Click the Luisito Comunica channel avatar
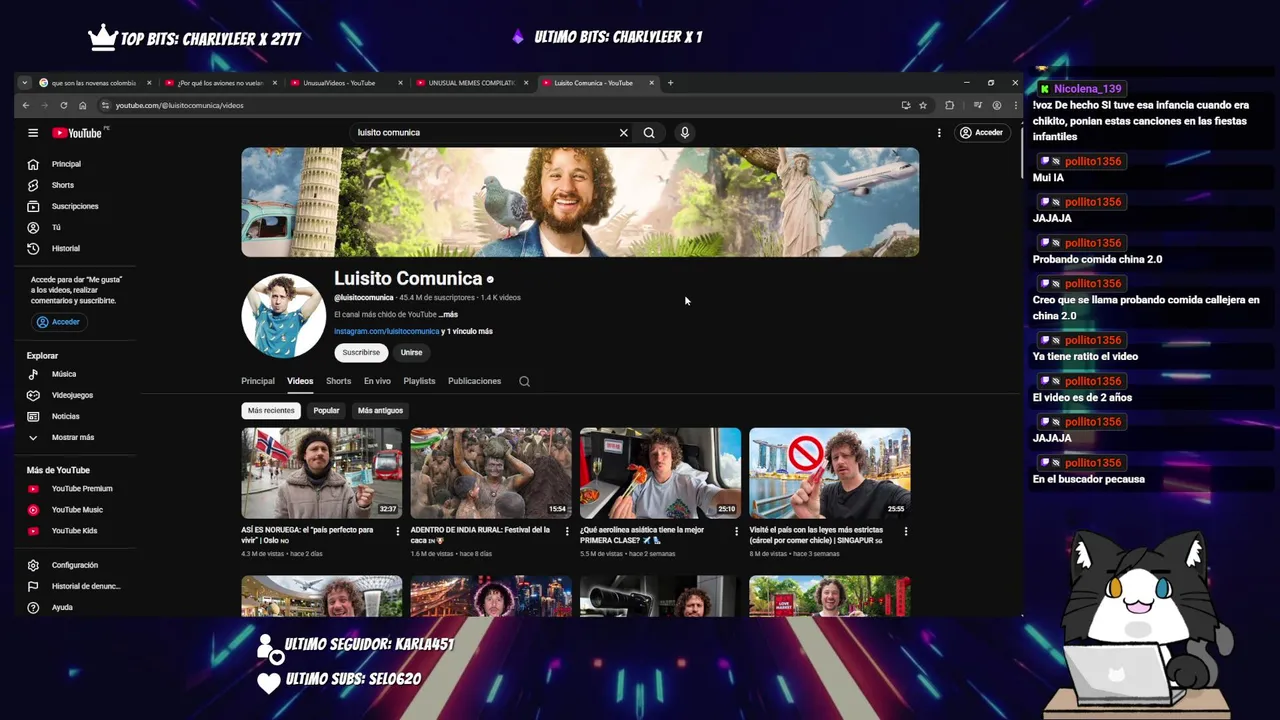The height and width of the screenshot is (720, 1280). pyautogui.click(x=283, y=315)
